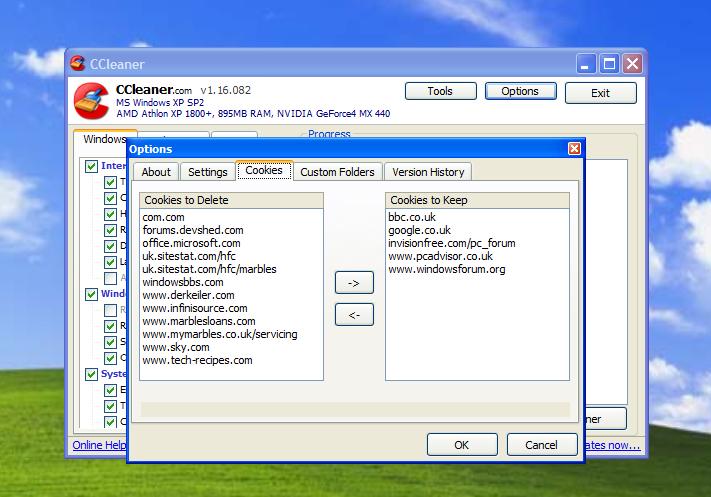Screen dimensions: 711x497
Task: Open the Version History tab
Action: click(x=428, y=172)
